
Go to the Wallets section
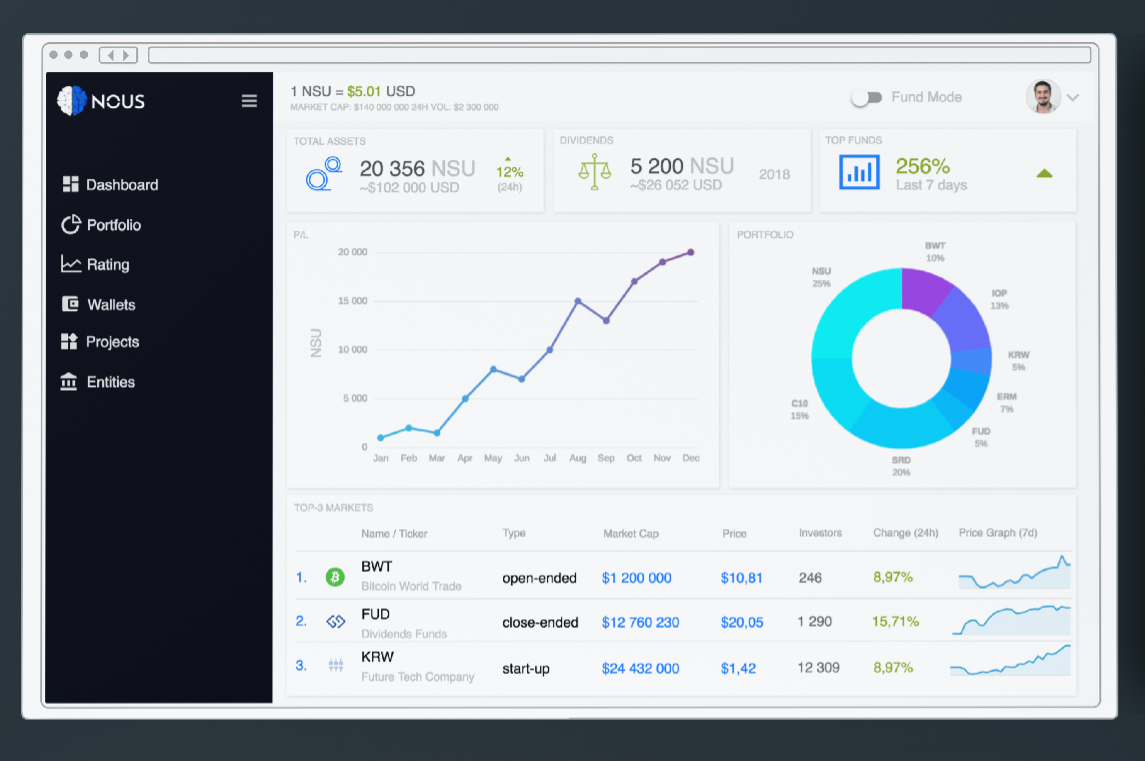click(99, 305)
